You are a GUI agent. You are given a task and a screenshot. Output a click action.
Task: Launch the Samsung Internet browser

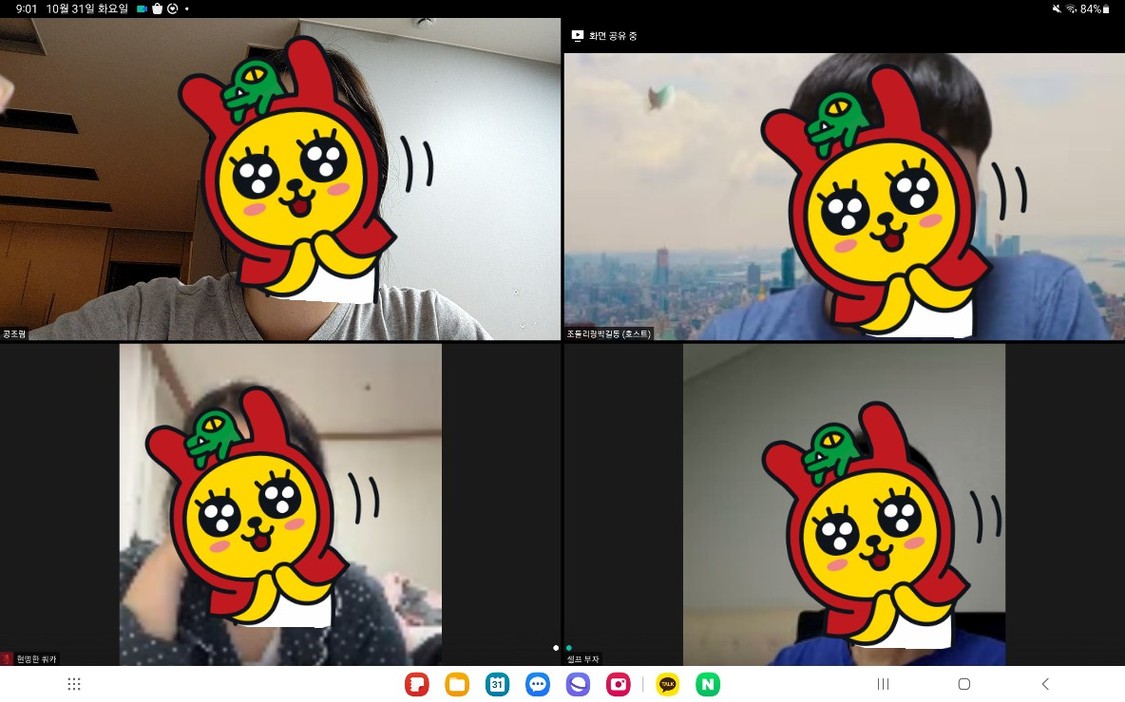click(578, 684)
